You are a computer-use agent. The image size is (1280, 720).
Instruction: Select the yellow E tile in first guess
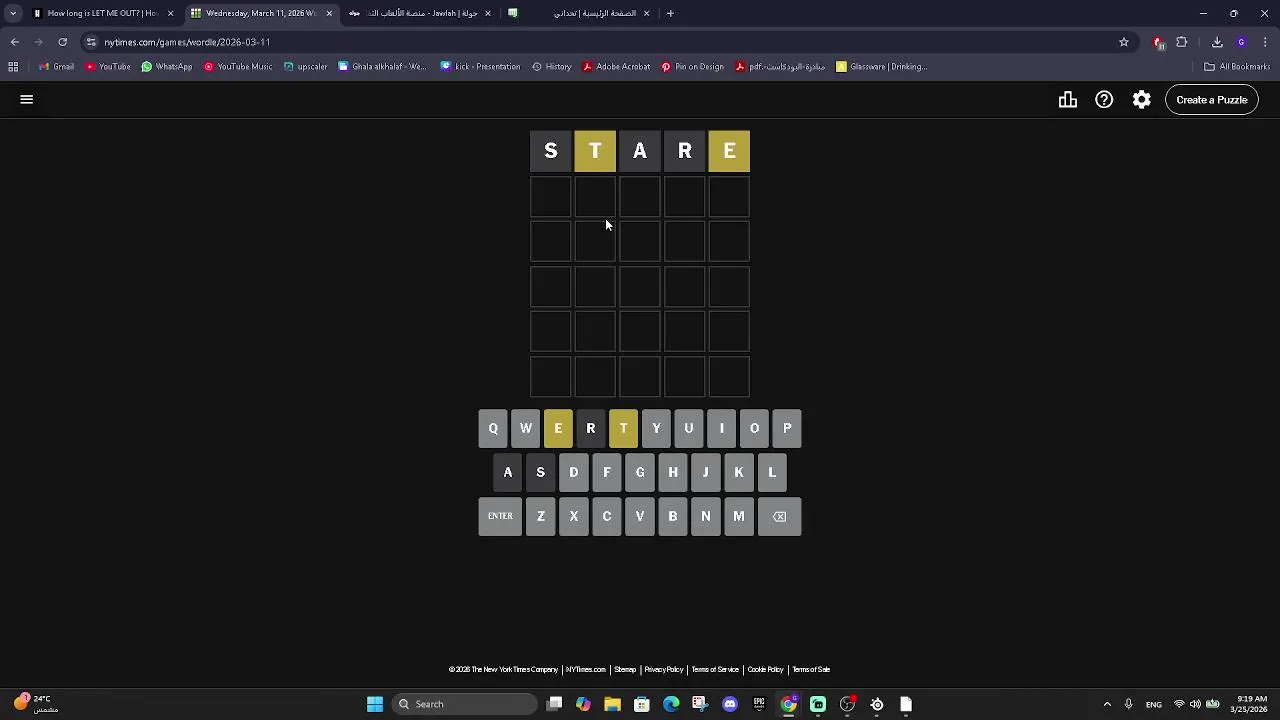729,151
